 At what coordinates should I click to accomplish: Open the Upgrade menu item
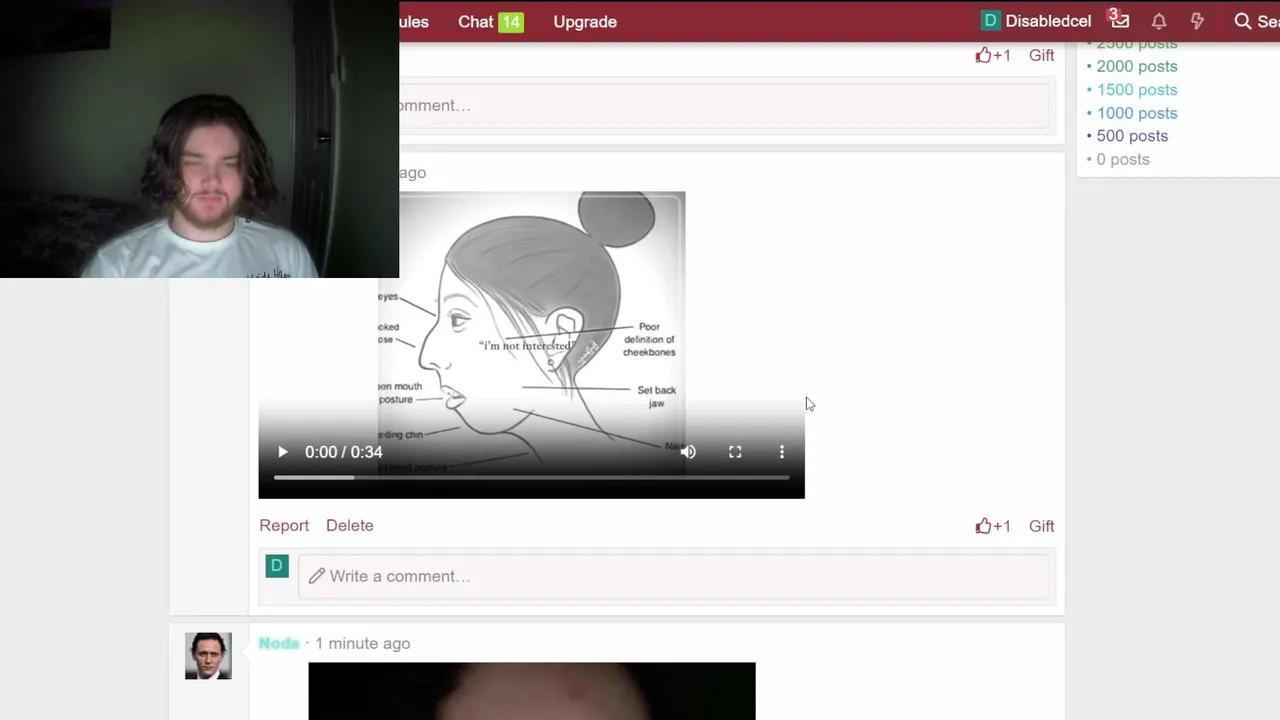(x=585, y=21)
